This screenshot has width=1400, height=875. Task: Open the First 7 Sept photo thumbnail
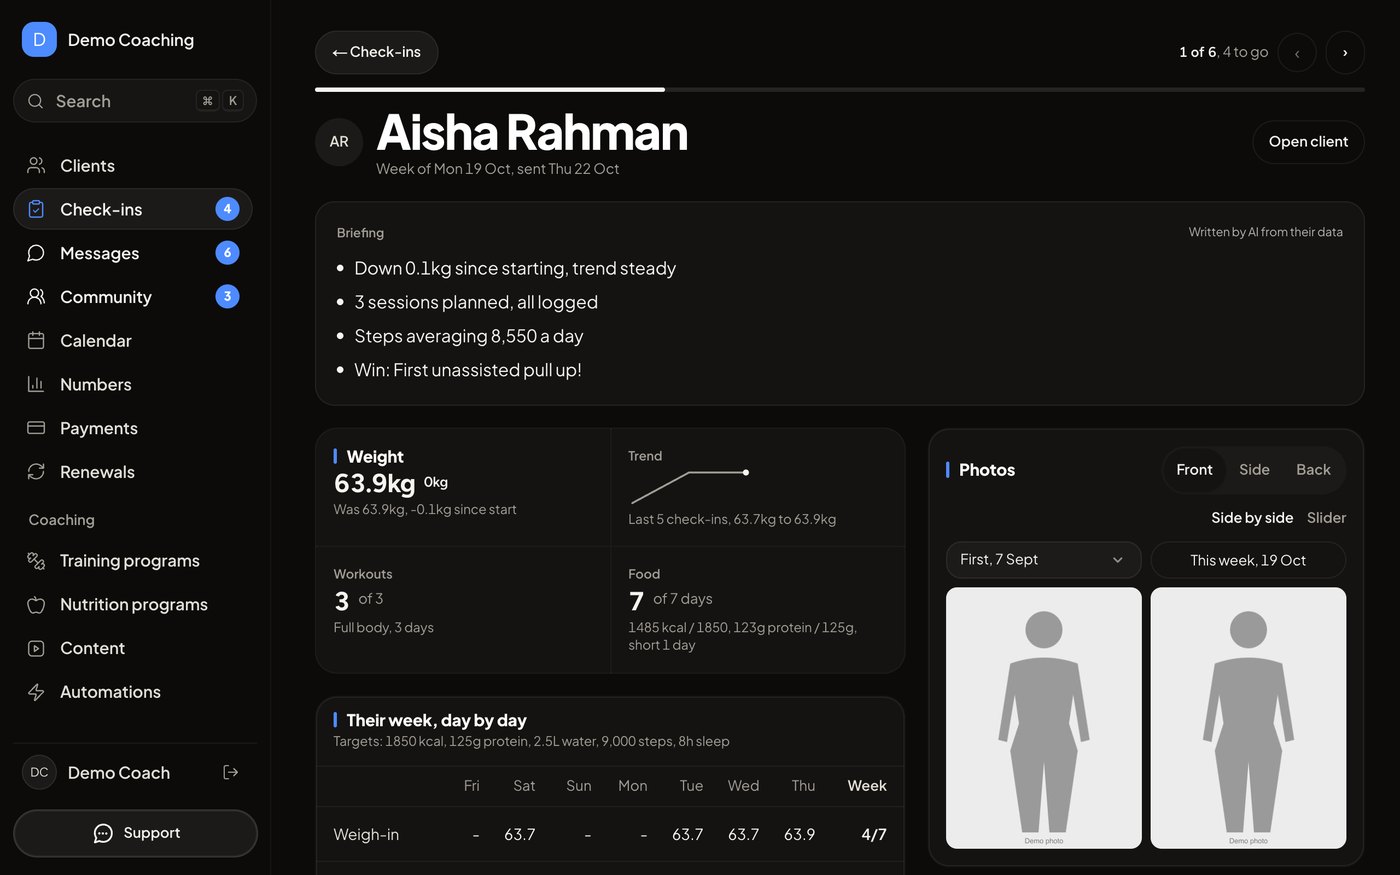coord(1043,718)
